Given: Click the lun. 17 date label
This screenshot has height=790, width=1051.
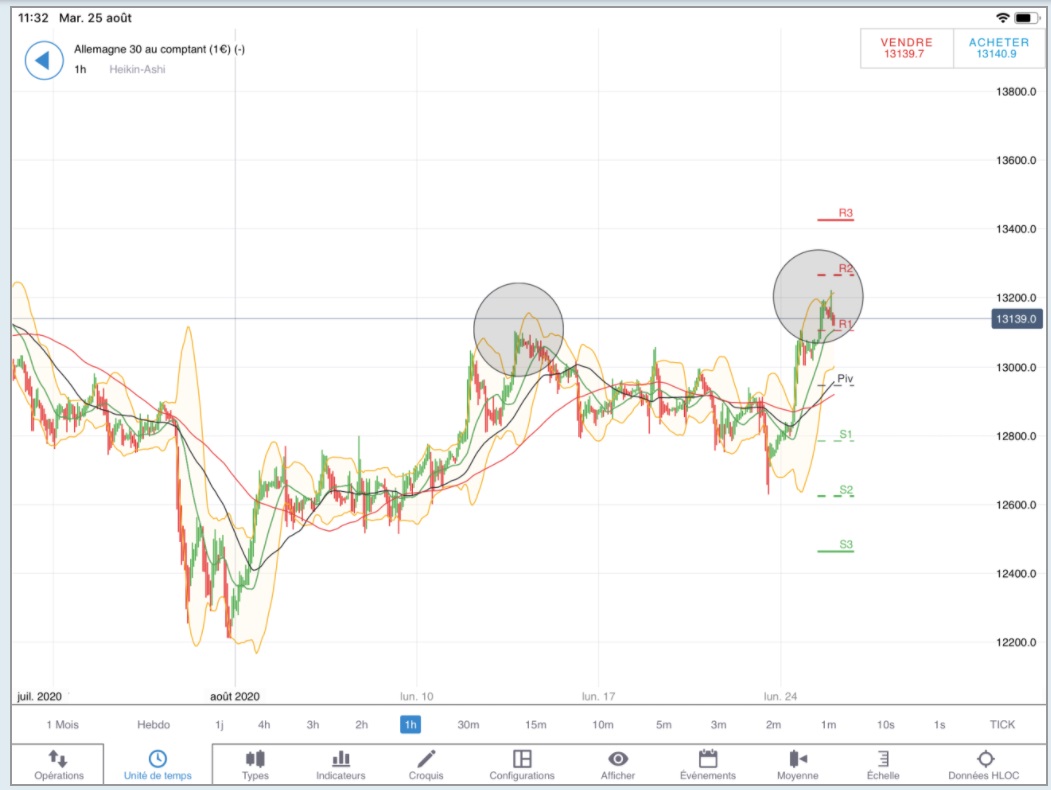Looking at the screenshot, I should (598, 696).
